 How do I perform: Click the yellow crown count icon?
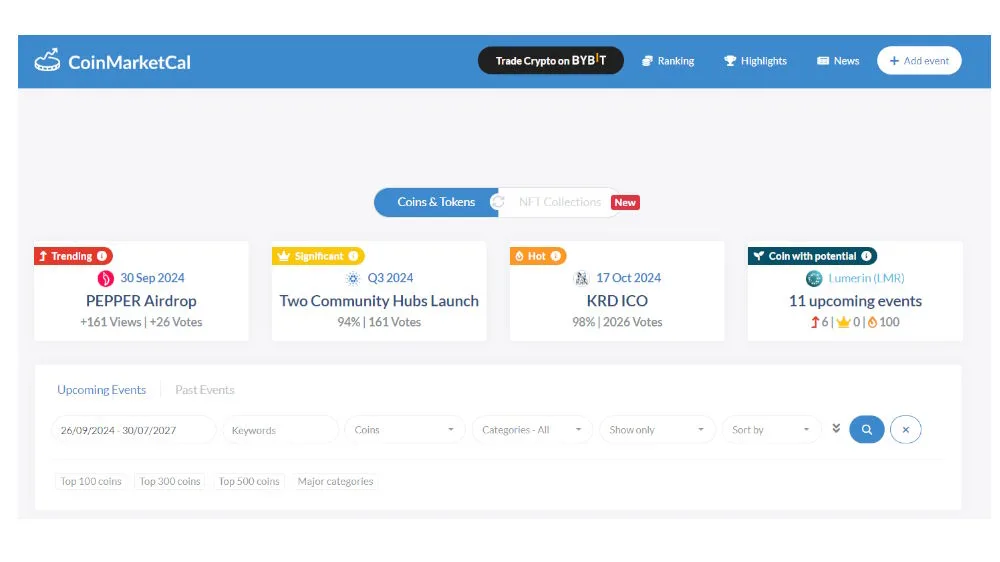tap(843, 322)
